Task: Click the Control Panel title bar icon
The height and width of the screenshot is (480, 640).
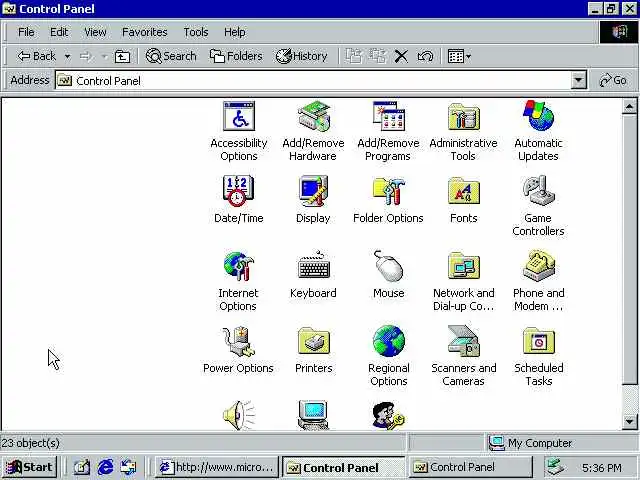Action: point(9,9)
